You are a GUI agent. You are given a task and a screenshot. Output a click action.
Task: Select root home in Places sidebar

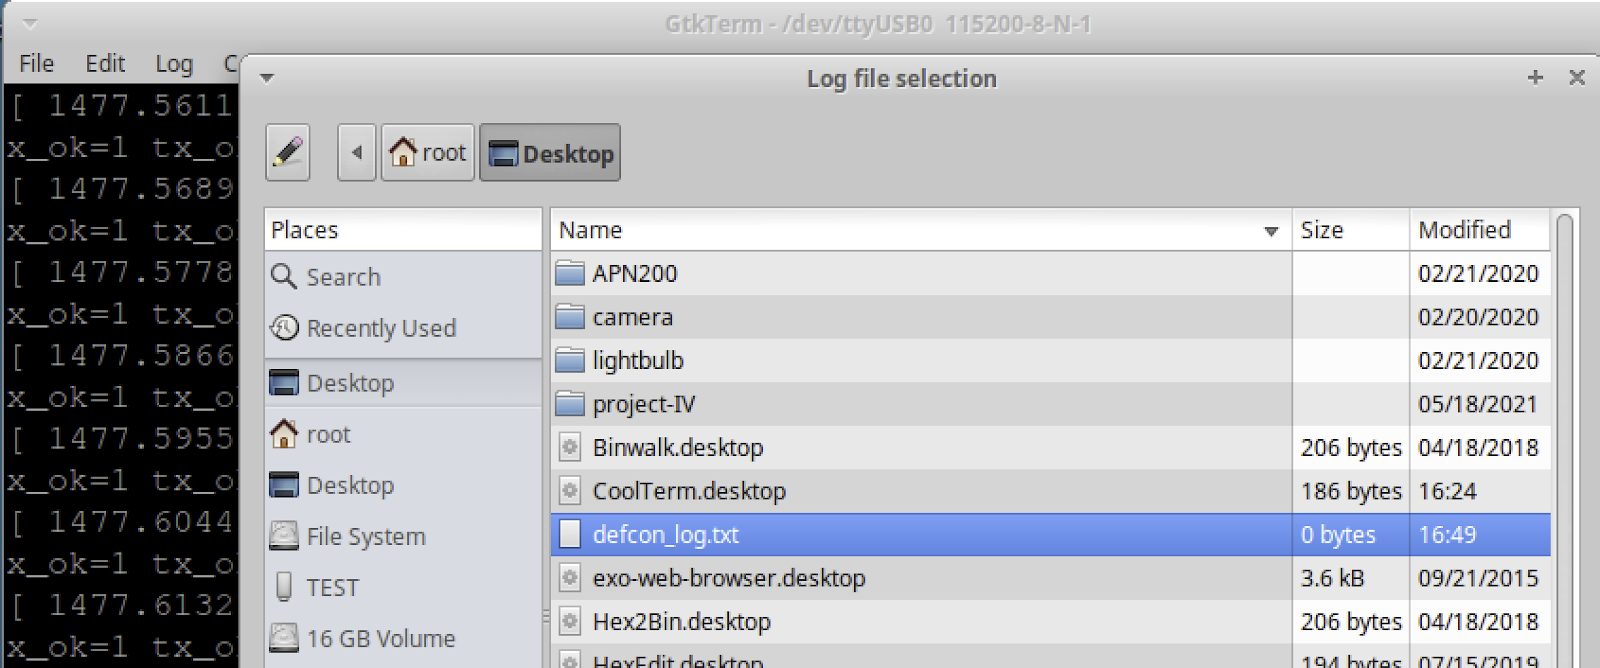tap(328, 435)
